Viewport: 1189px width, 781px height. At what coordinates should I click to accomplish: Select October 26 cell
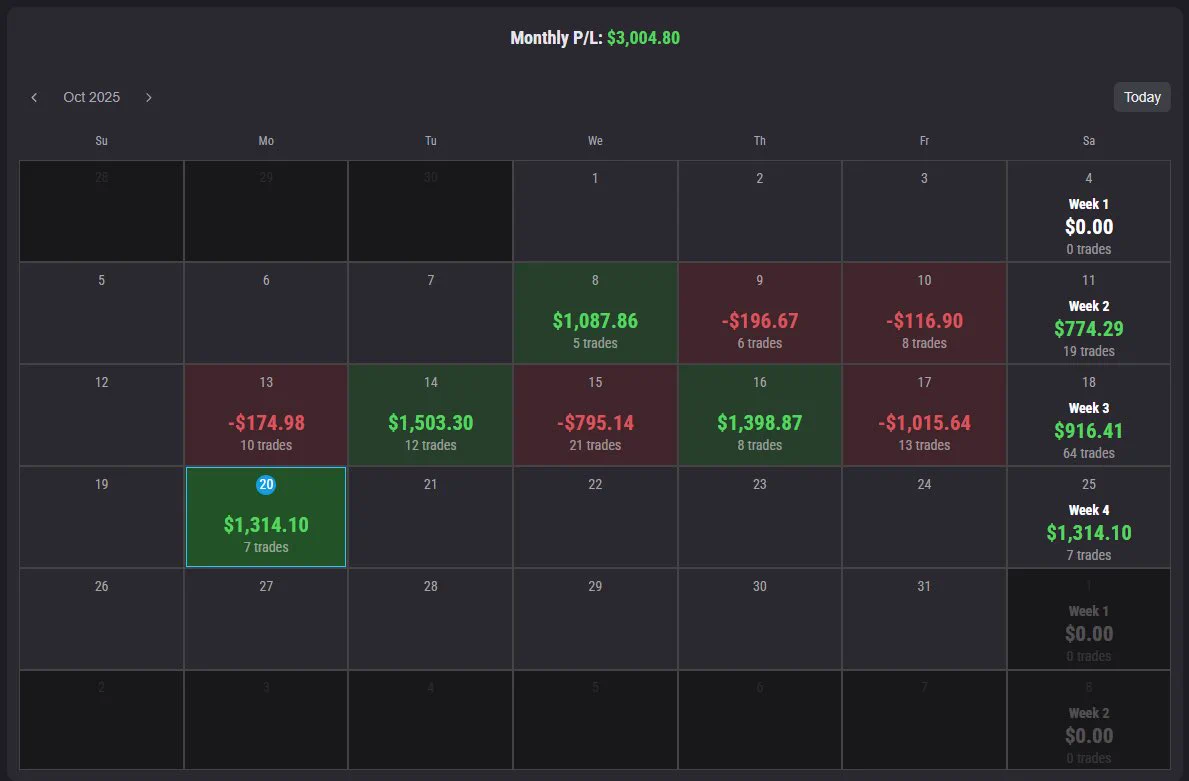point(102,619)
